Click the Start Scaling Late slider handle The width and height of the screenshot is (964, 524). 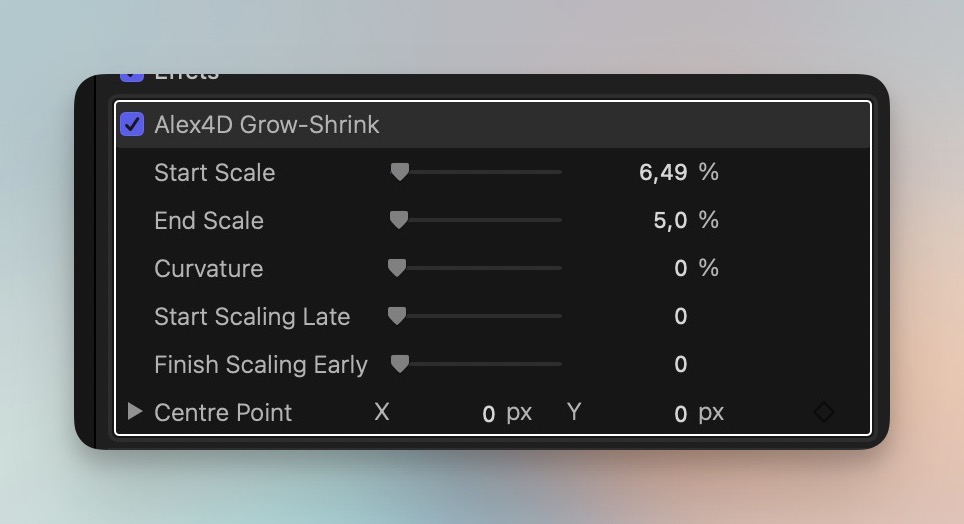click(x=397, y=316)
